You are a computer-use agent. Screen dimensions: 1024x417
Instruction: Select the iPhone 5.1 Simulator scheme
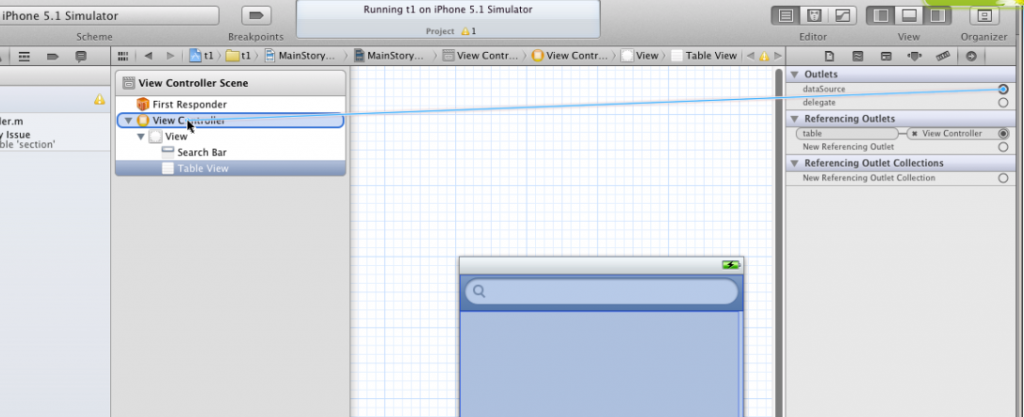109,16
